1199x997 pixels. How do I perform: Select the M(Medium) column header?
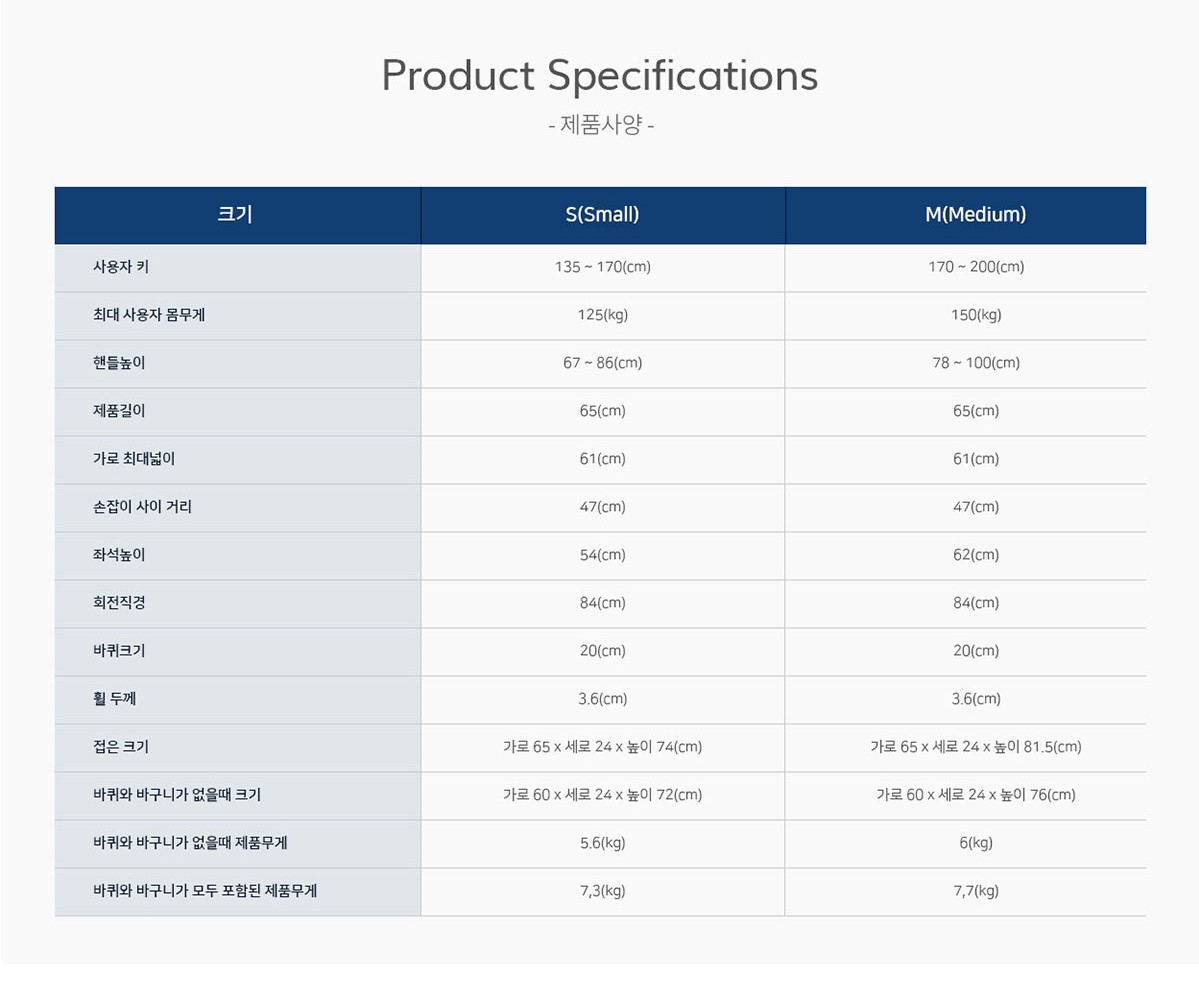975,214
